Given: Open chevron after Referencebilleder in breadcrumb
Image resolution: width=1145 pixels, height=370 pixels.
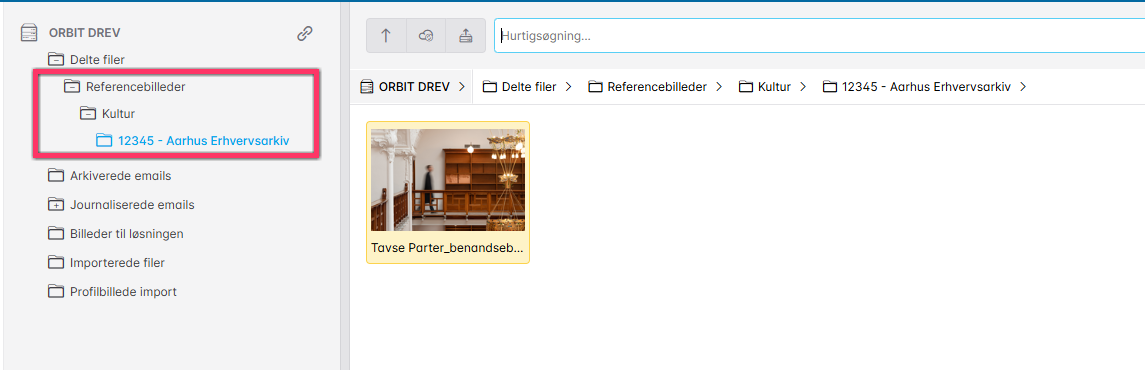Looking at the screenshot, I should click(x=719, y=87).
